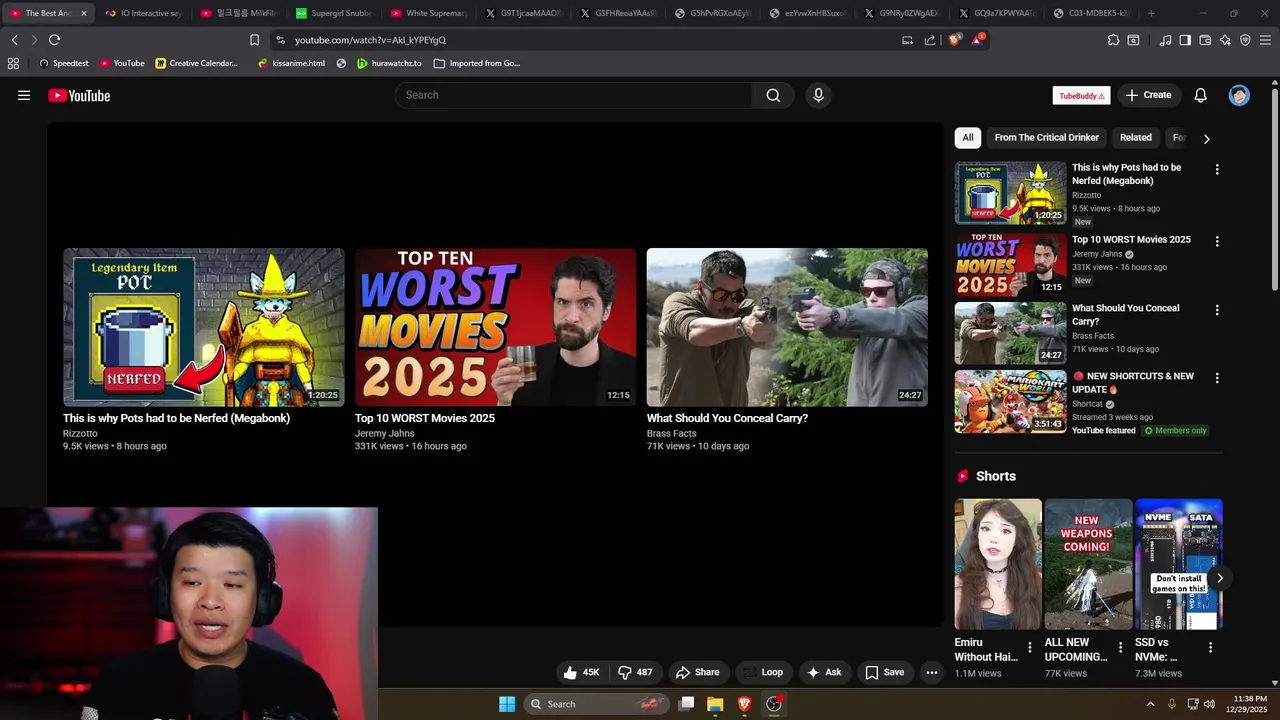This screenshot has height=720, width=1280.
Task: Open the Leo AI sparkle icon in toolbar
Action: coord(1225,40)
